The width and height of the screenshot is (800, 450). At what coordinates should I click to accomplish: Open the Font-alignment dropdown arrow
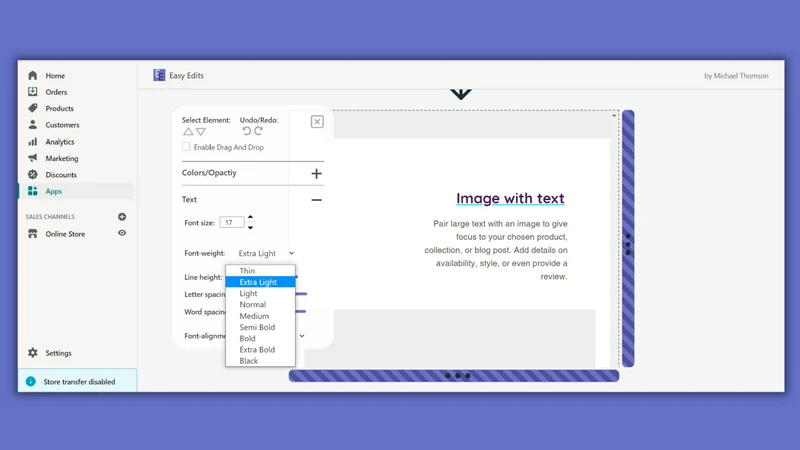coord(302,336)
